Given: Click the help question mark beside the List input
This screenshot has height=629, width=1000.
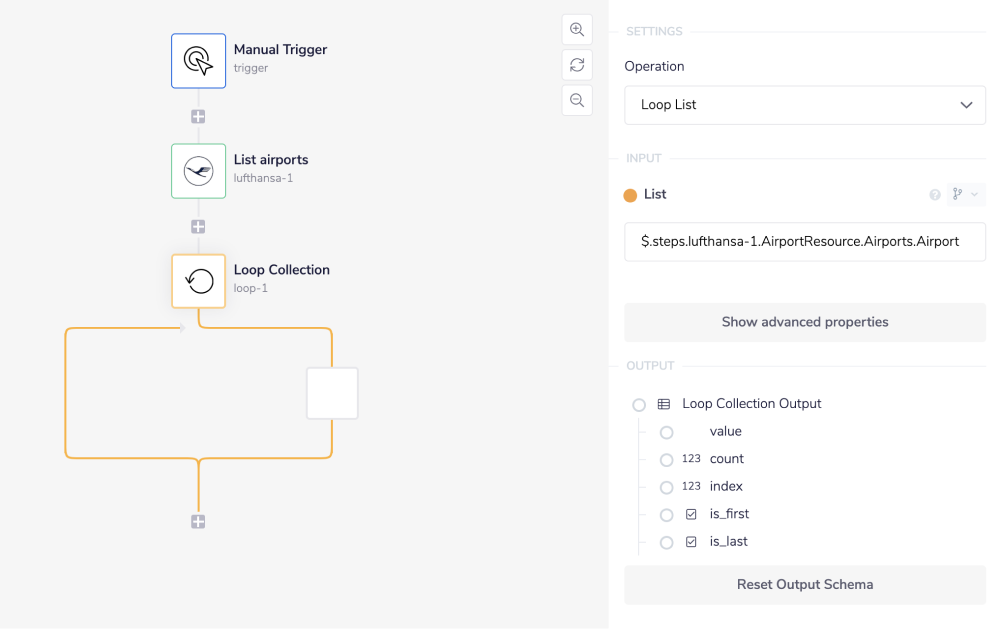Looking at the screenshot, I should (x=935, y=194).
